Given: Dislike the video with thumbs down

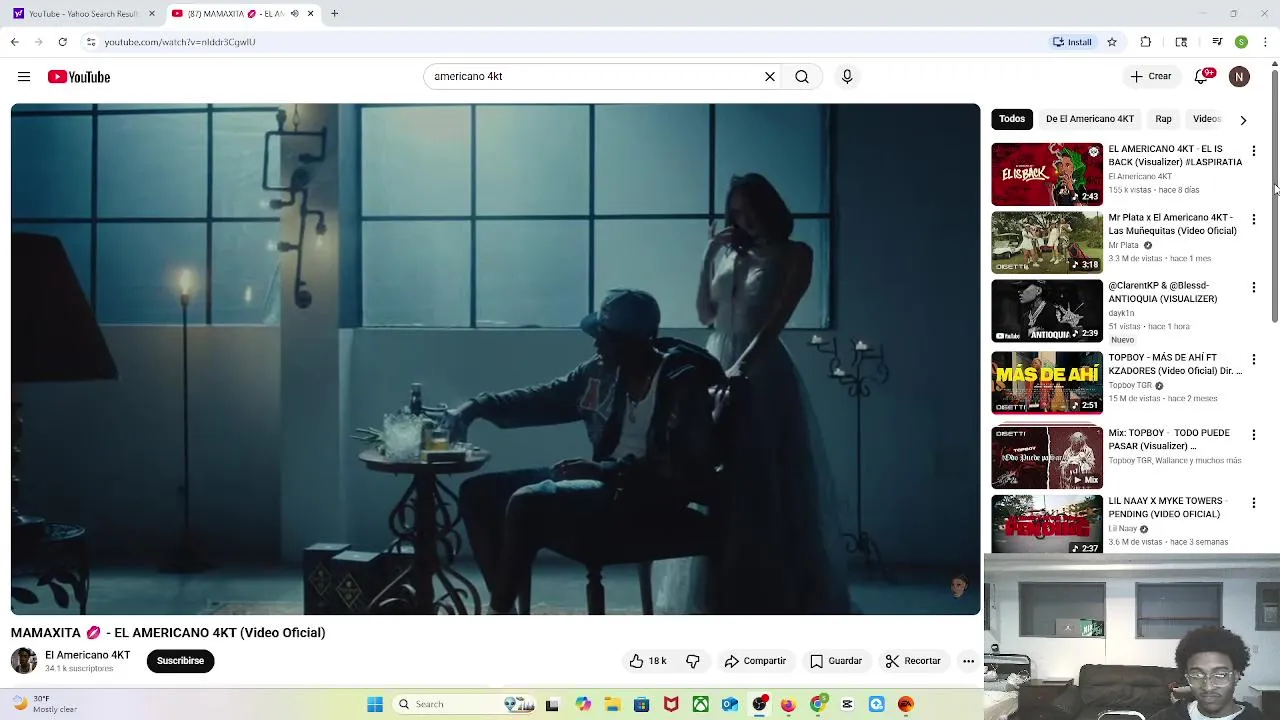Looking at the screenshot, I should click(693, 661).
